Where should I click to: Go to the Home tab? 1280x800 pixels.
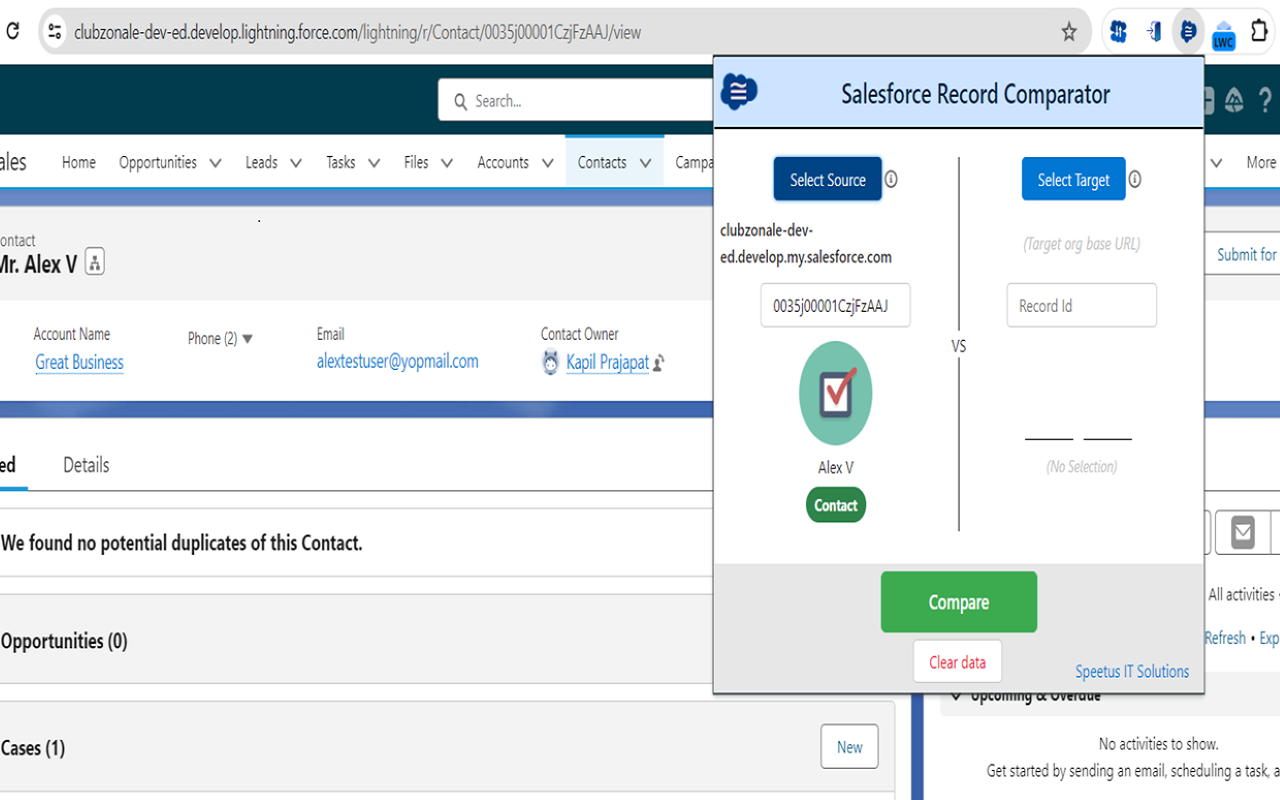click(79, 162)
